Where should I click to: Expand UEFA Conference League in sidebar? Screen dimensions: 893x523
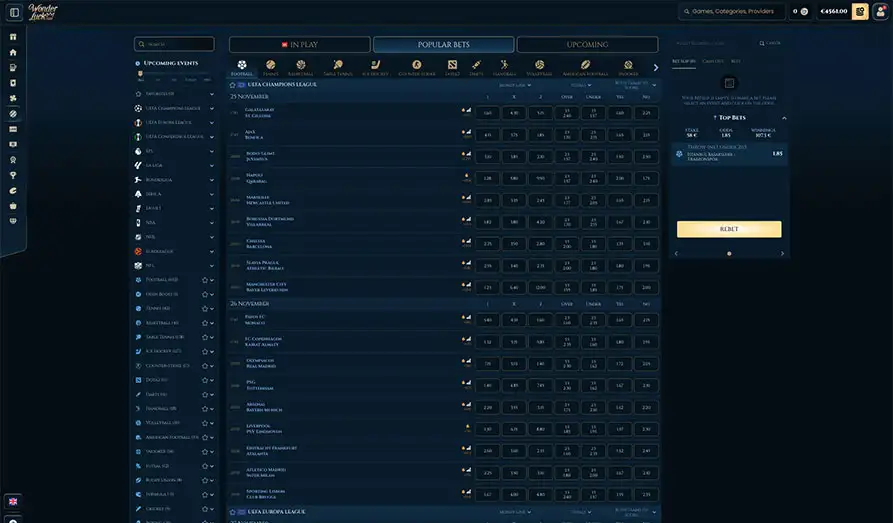[x=212, y=137]
